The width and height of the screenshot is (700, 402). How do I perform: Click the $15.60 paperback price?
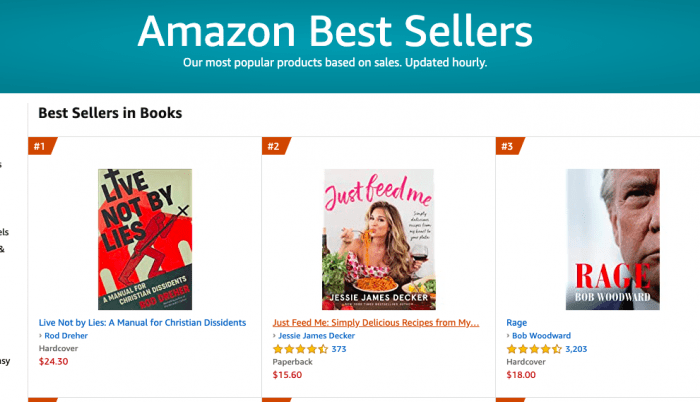pos(288,375)
